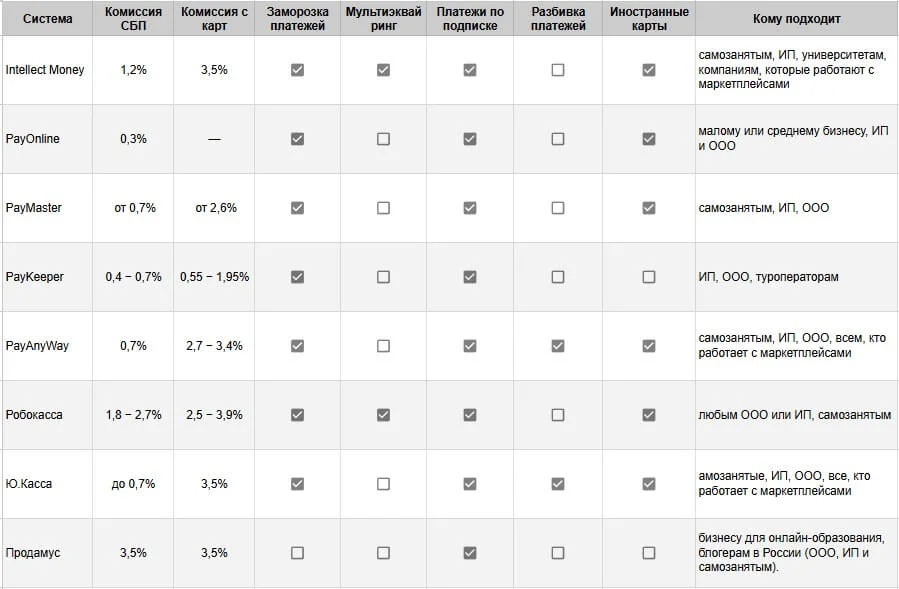Click the Кому подходит column header
Screen dimensions: 899x589
coord(796,19)
